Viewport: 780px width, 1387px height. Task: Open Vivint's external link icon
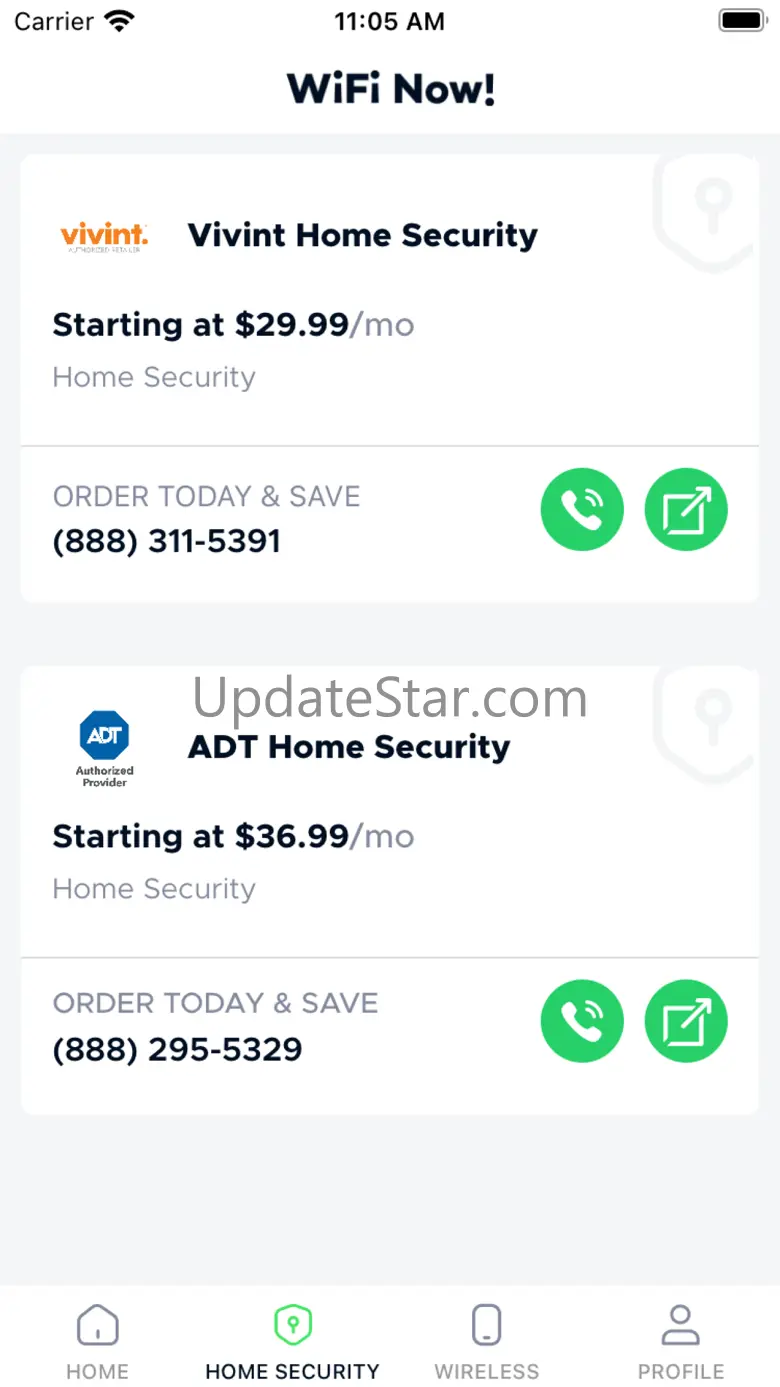pos(686,510)
